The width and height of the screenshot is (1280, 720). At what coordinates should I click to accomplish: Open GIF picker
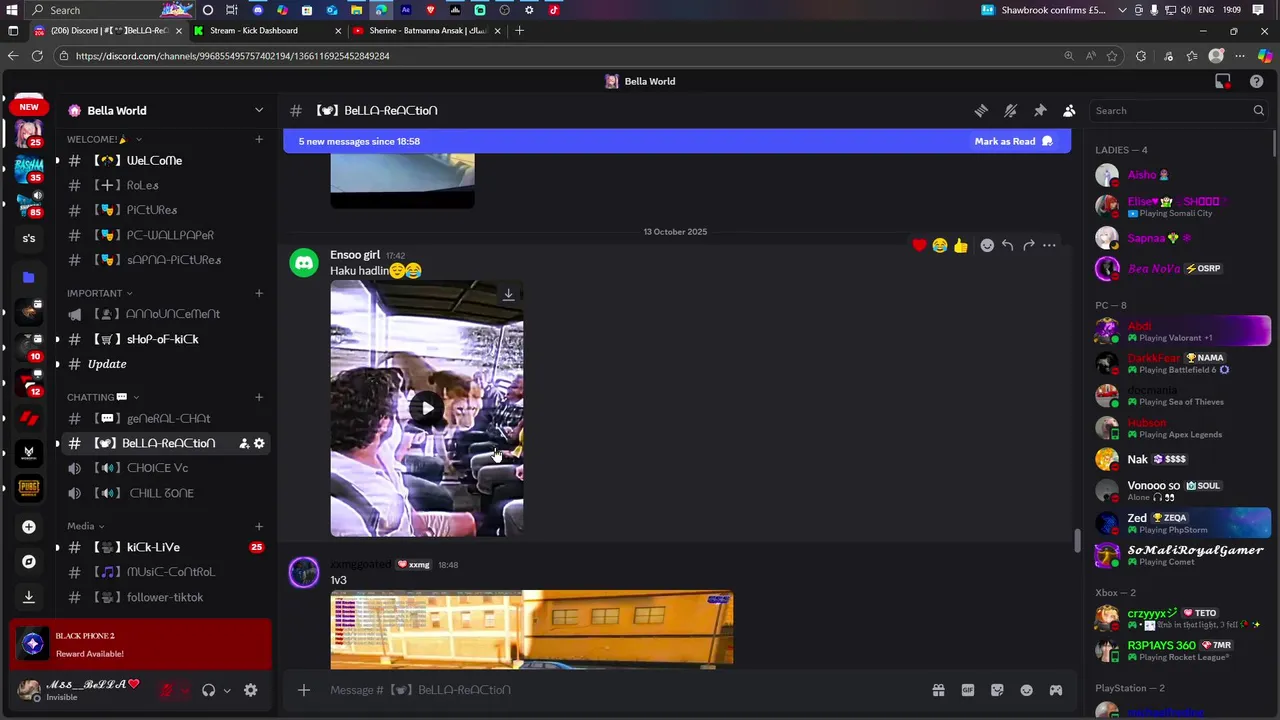pos(967,690)
